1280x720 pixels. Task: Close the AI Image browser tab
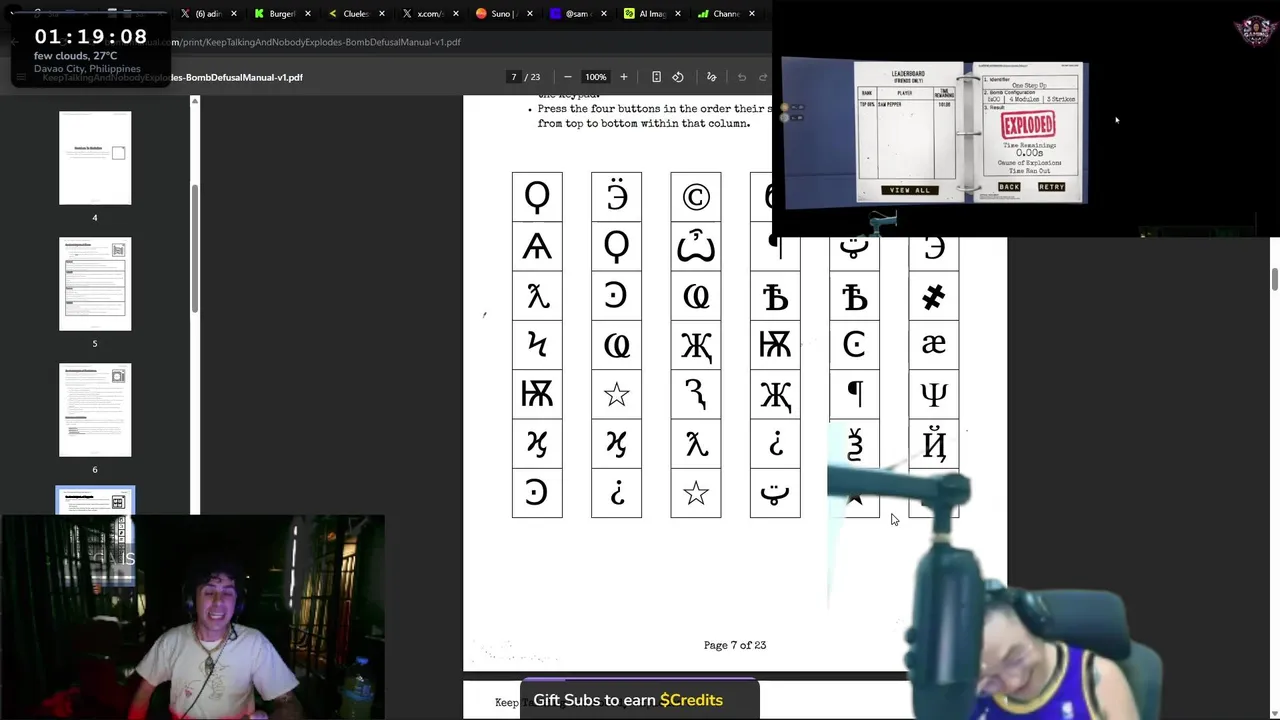(x=677, y=14)
